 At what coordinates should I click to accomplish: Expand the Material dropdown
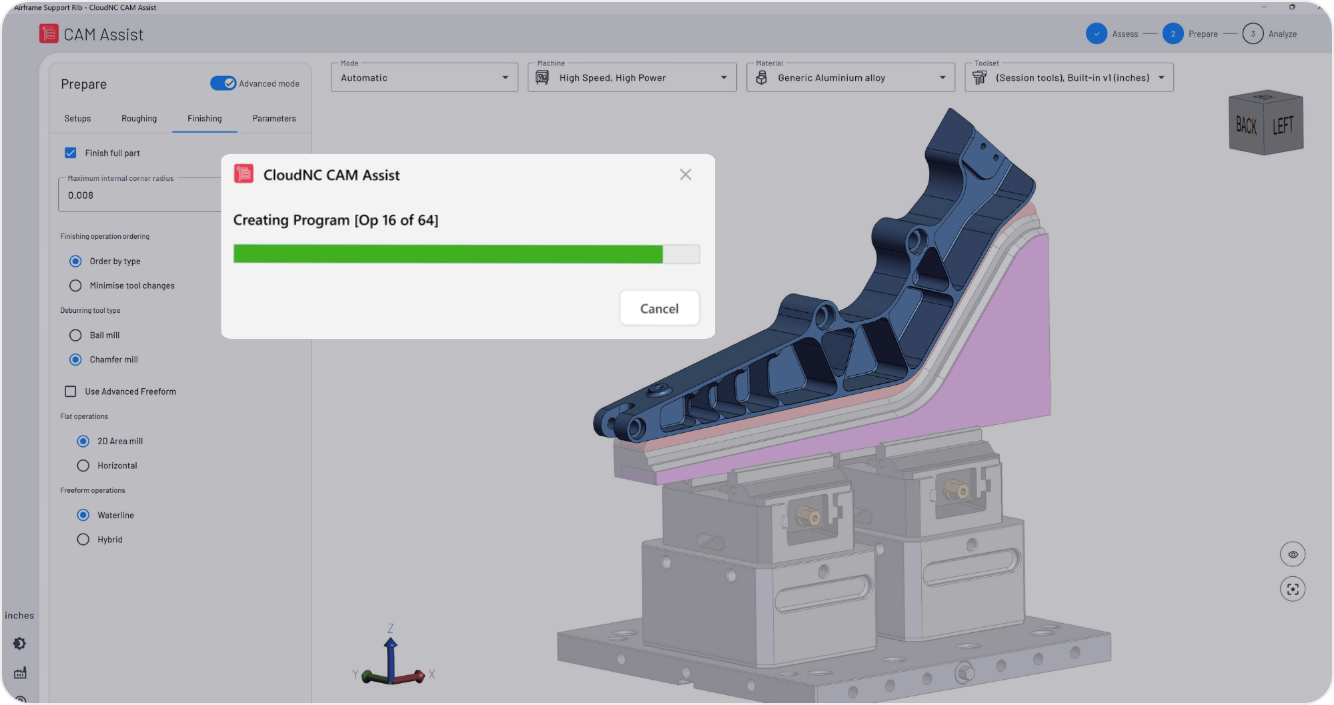850,77
